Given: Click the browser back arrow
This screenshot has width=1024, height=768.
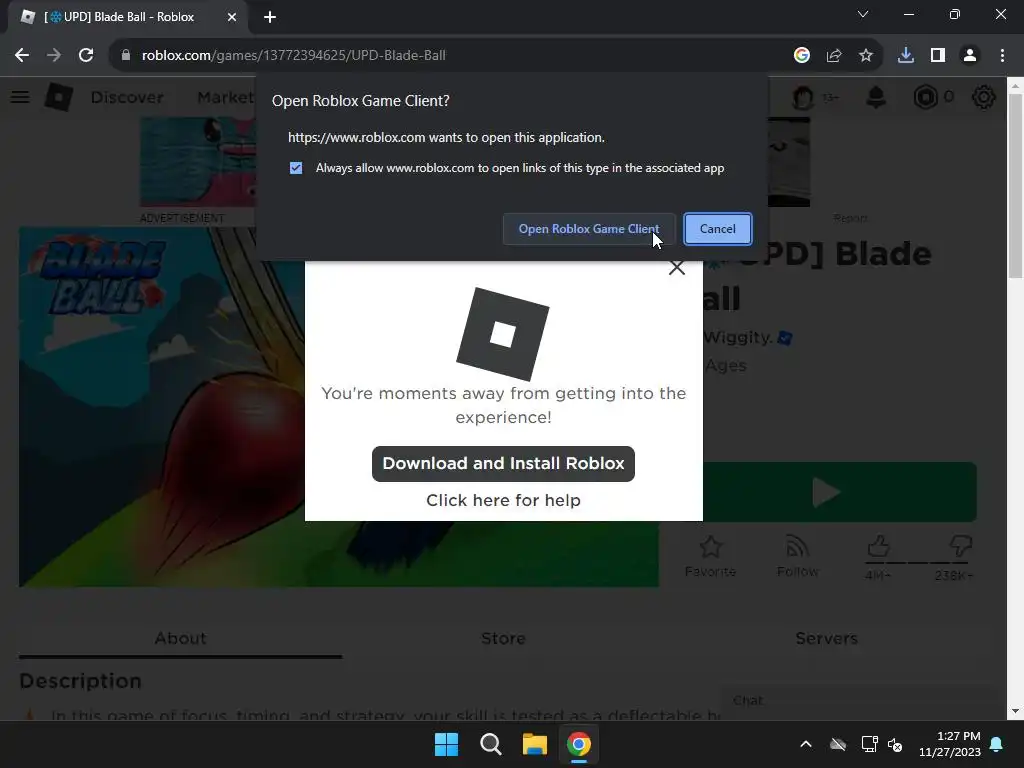Looking at the screenshot, I should pyautogui.click(x=22, y=56).
